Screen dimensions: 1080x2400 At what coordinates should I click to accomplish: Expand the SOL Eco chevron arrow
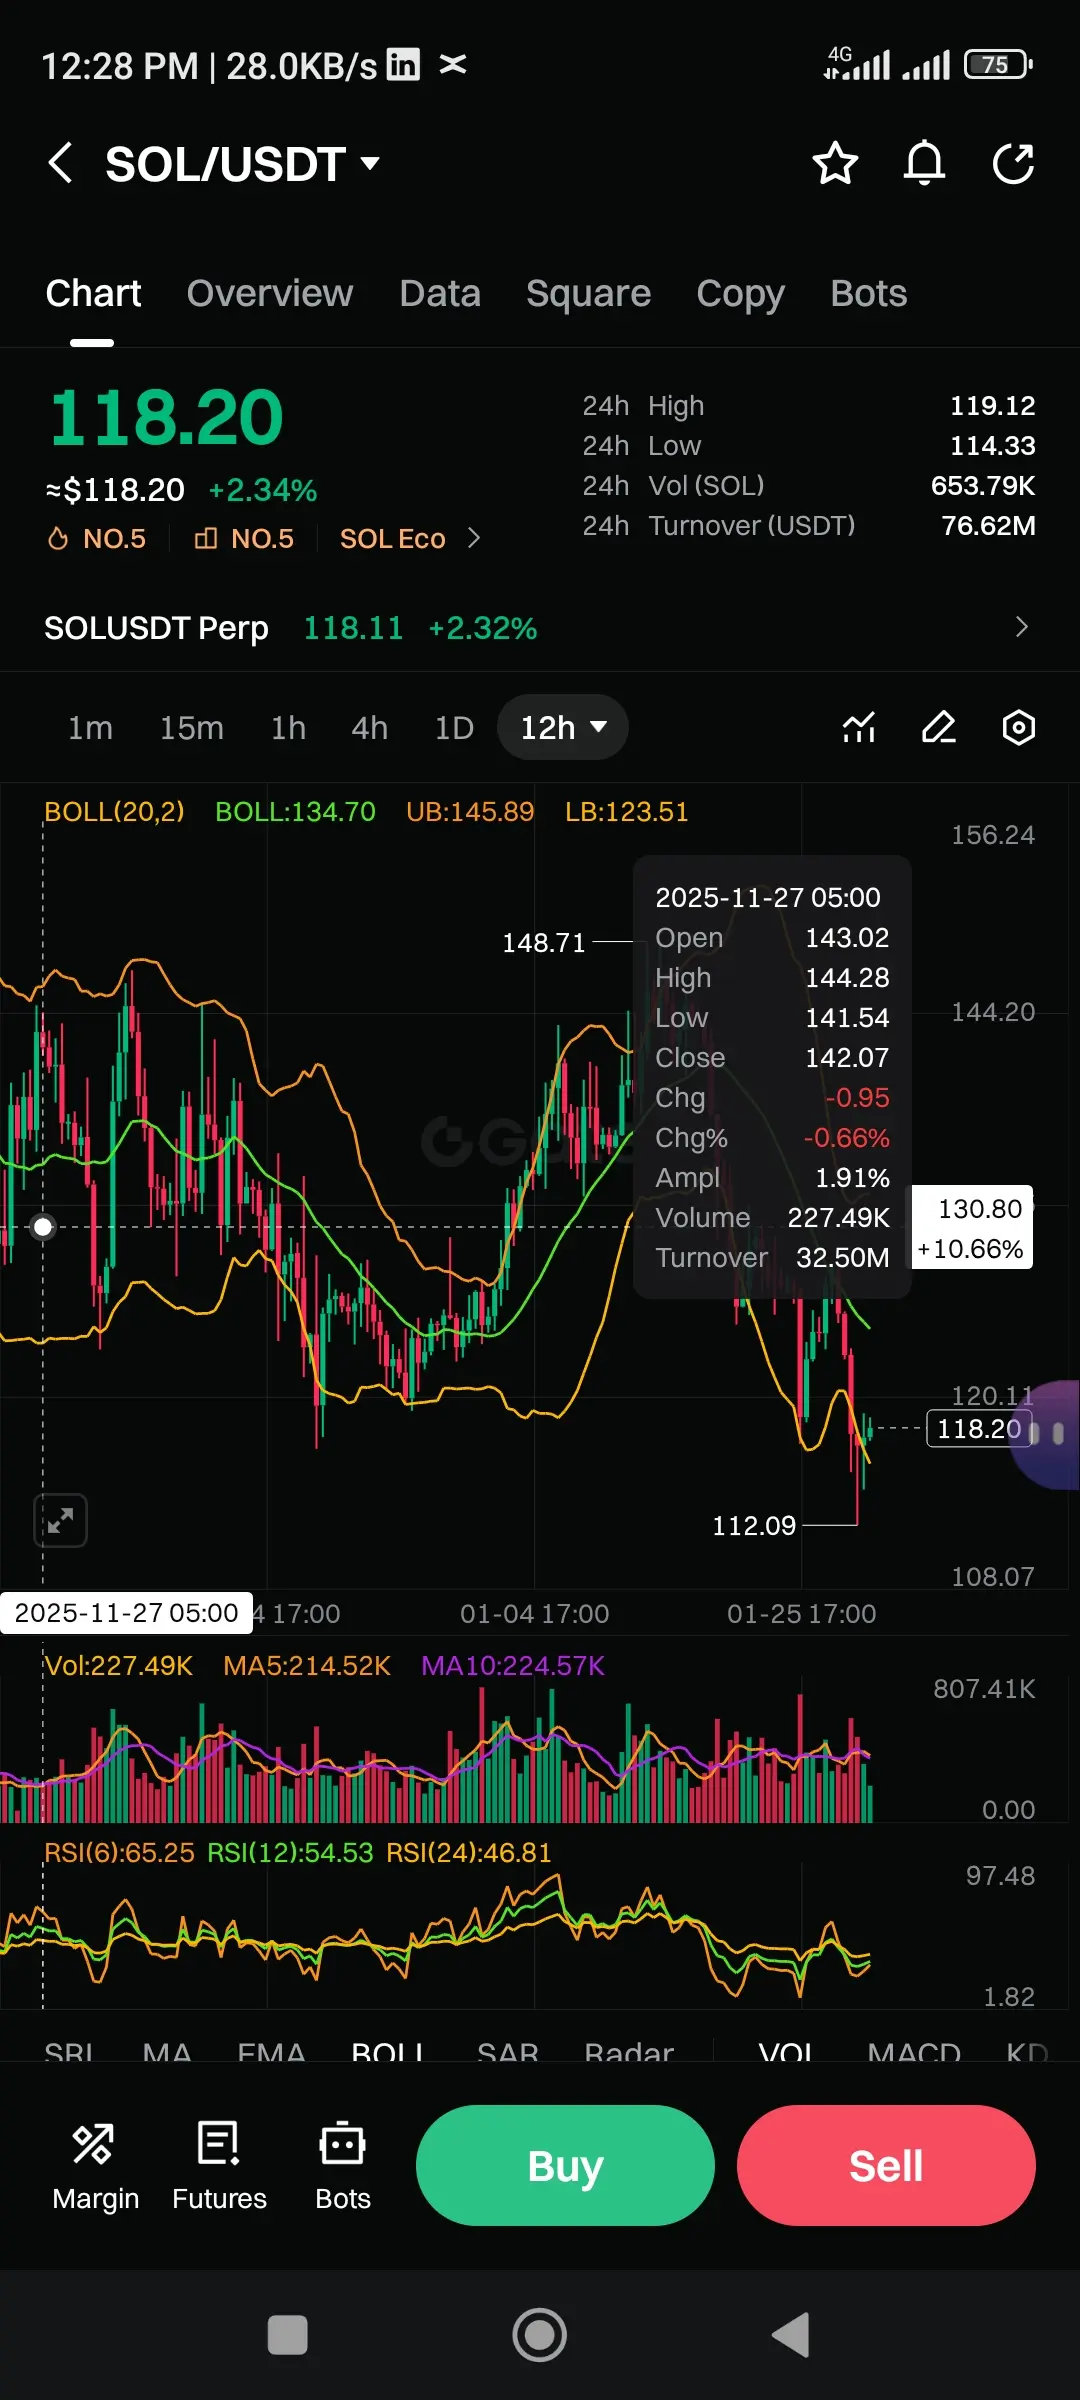(474, 539)
